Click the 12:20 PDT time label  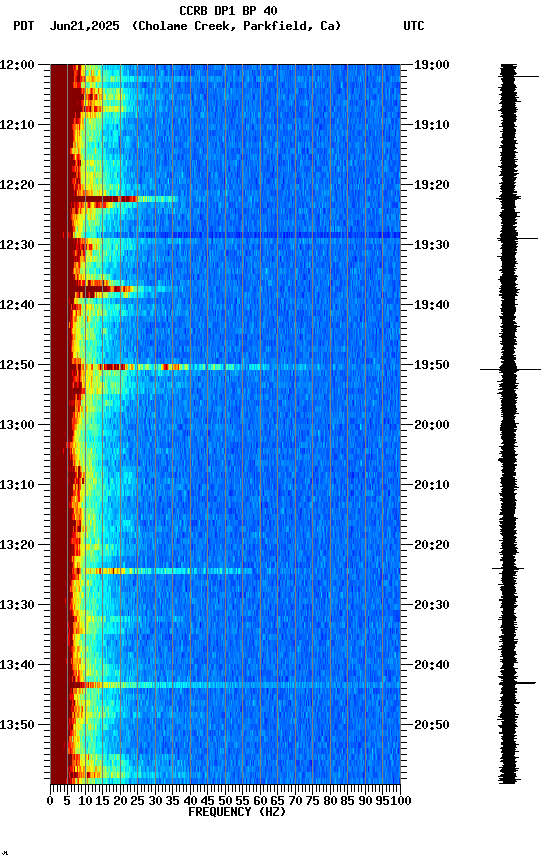tap(17, 185)
